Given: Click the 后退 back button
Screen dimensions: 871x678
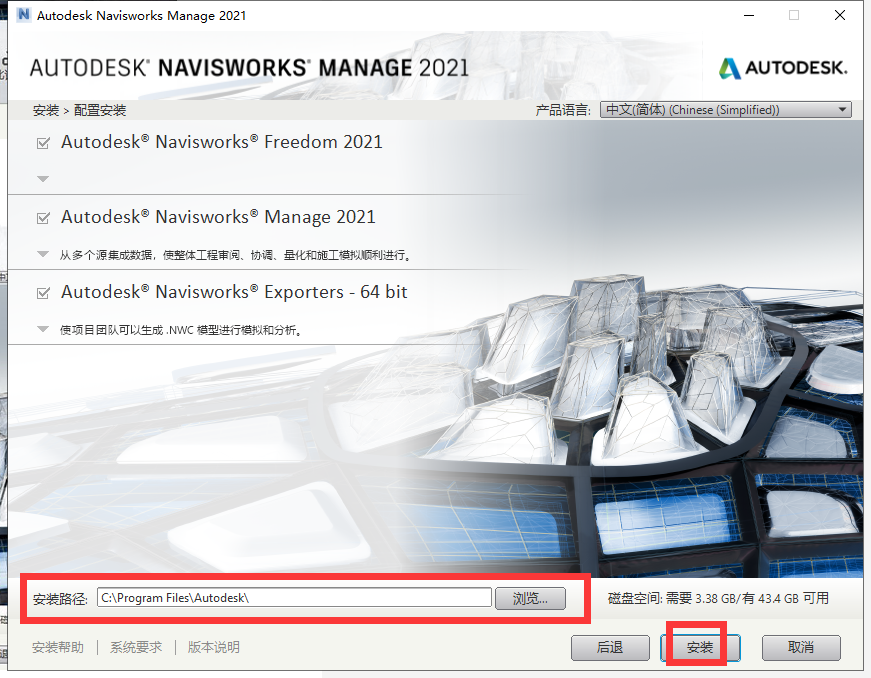Looking at the screenshot, I should [610, 647].
